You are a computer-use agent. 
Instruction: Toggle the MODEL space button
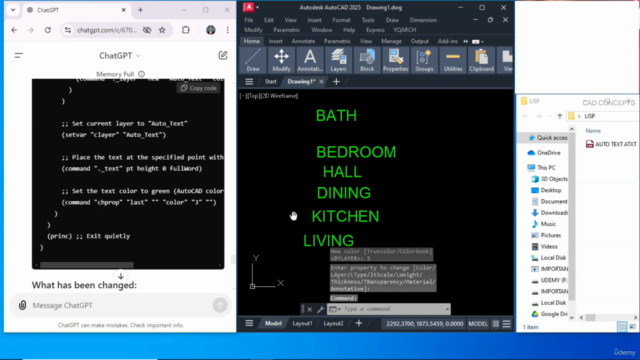tap(478, 324)
